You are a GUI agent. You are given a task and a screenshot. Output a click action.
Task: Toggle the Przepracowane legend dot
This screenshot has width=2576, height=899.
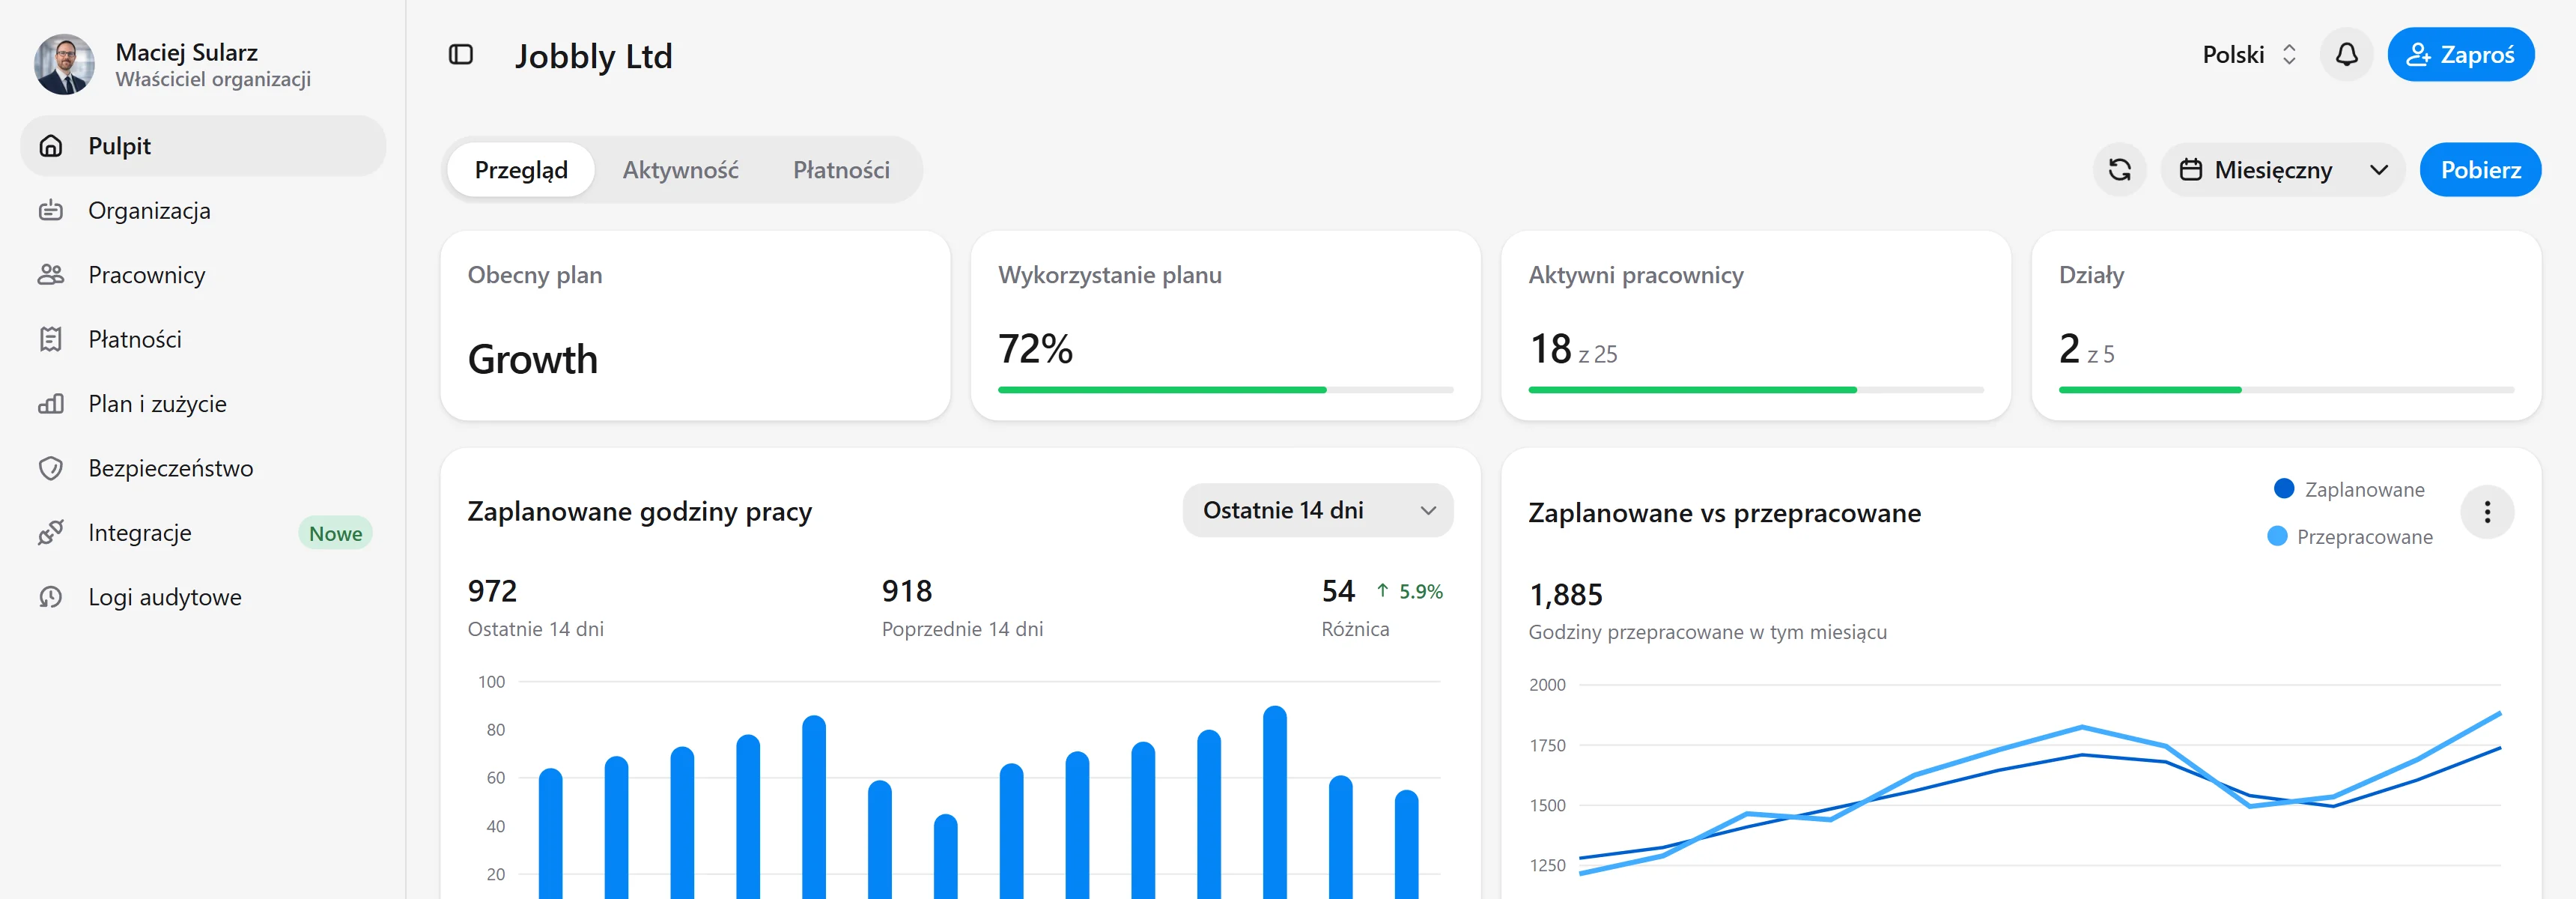point(2277,536)
